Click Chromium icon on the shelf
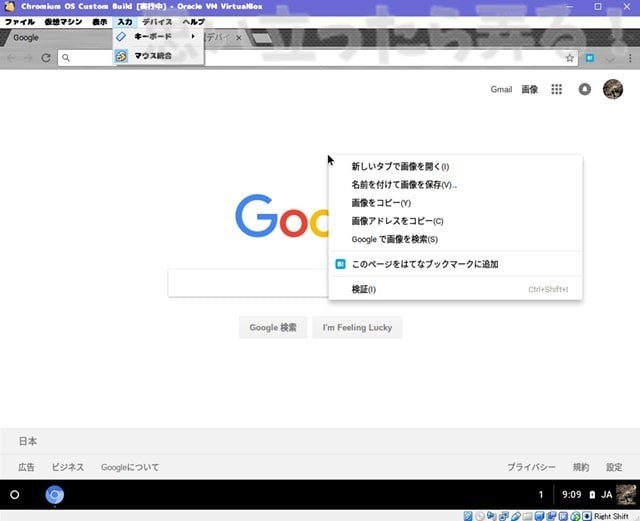The height and width of the screenshot is (521, 640). (x=54, y=495)
